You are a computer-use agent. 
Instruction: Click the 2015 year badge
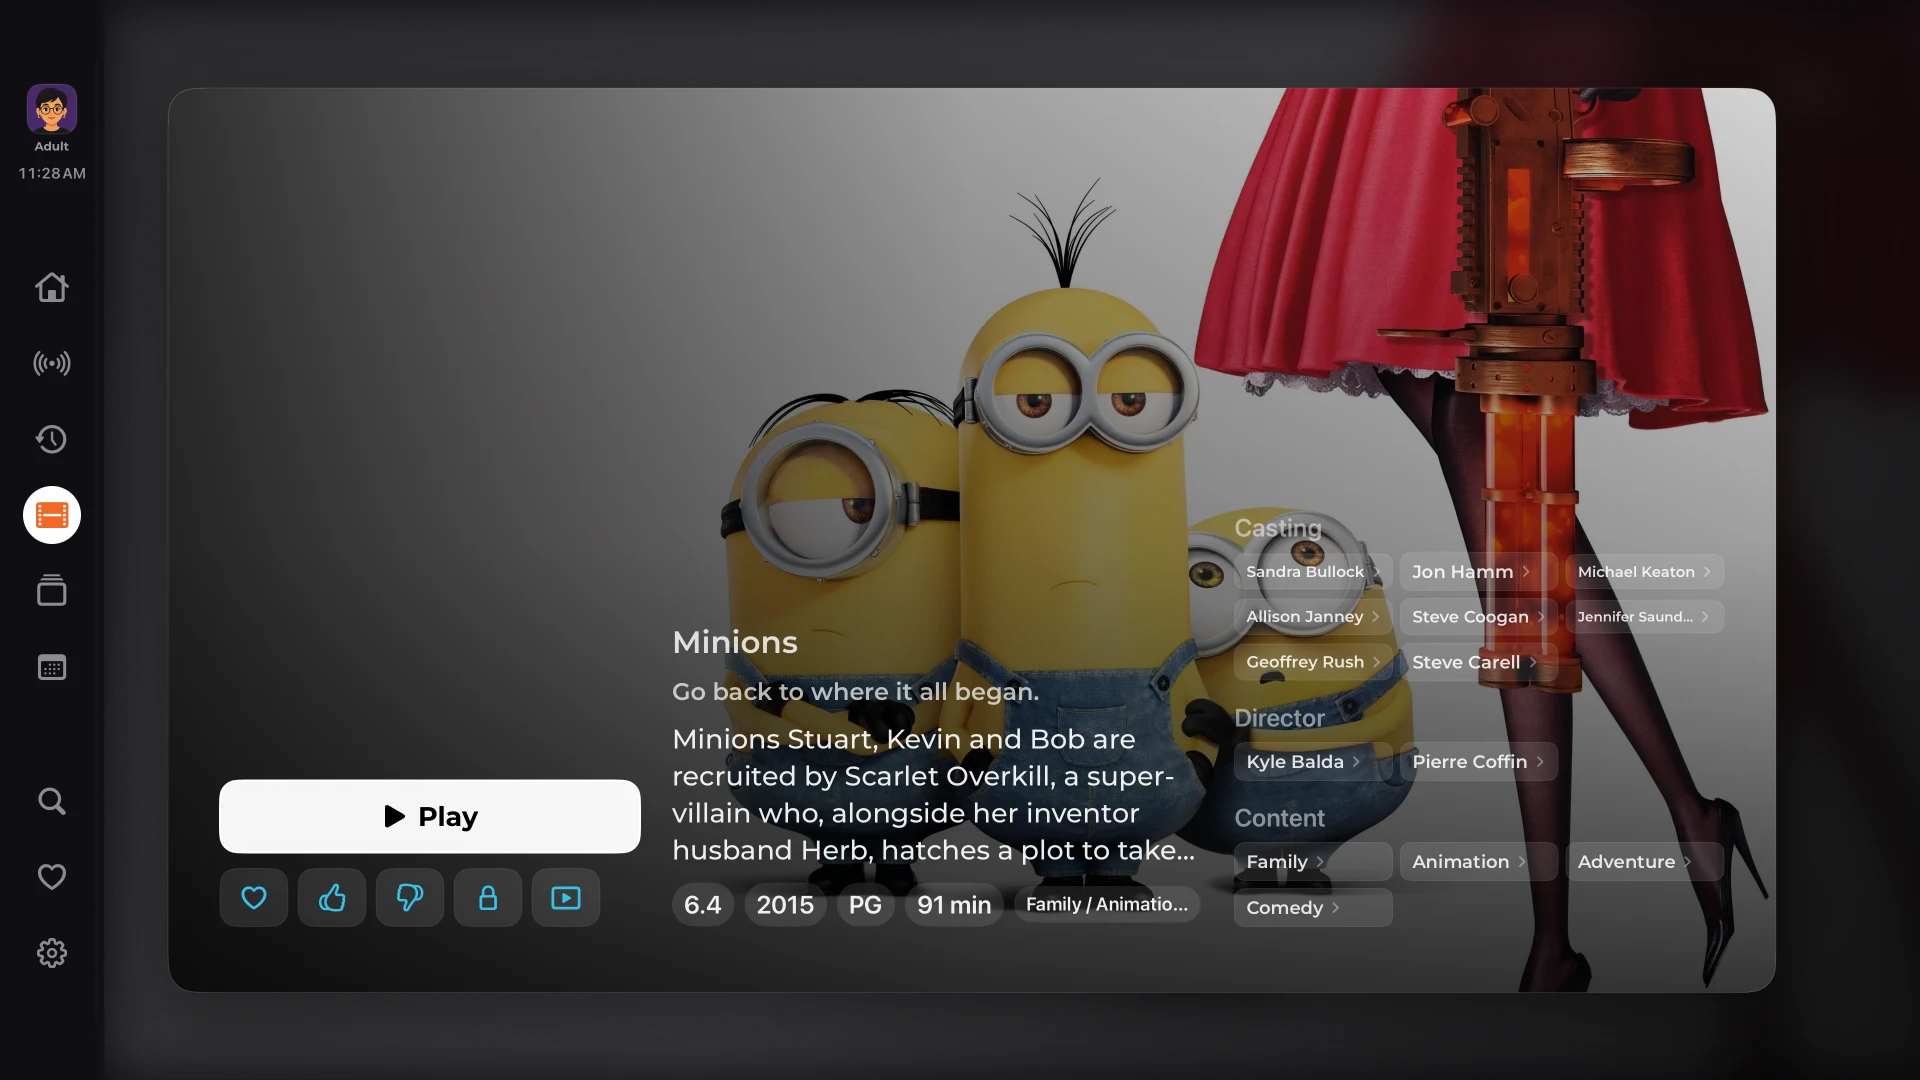[x=785, y=905]
